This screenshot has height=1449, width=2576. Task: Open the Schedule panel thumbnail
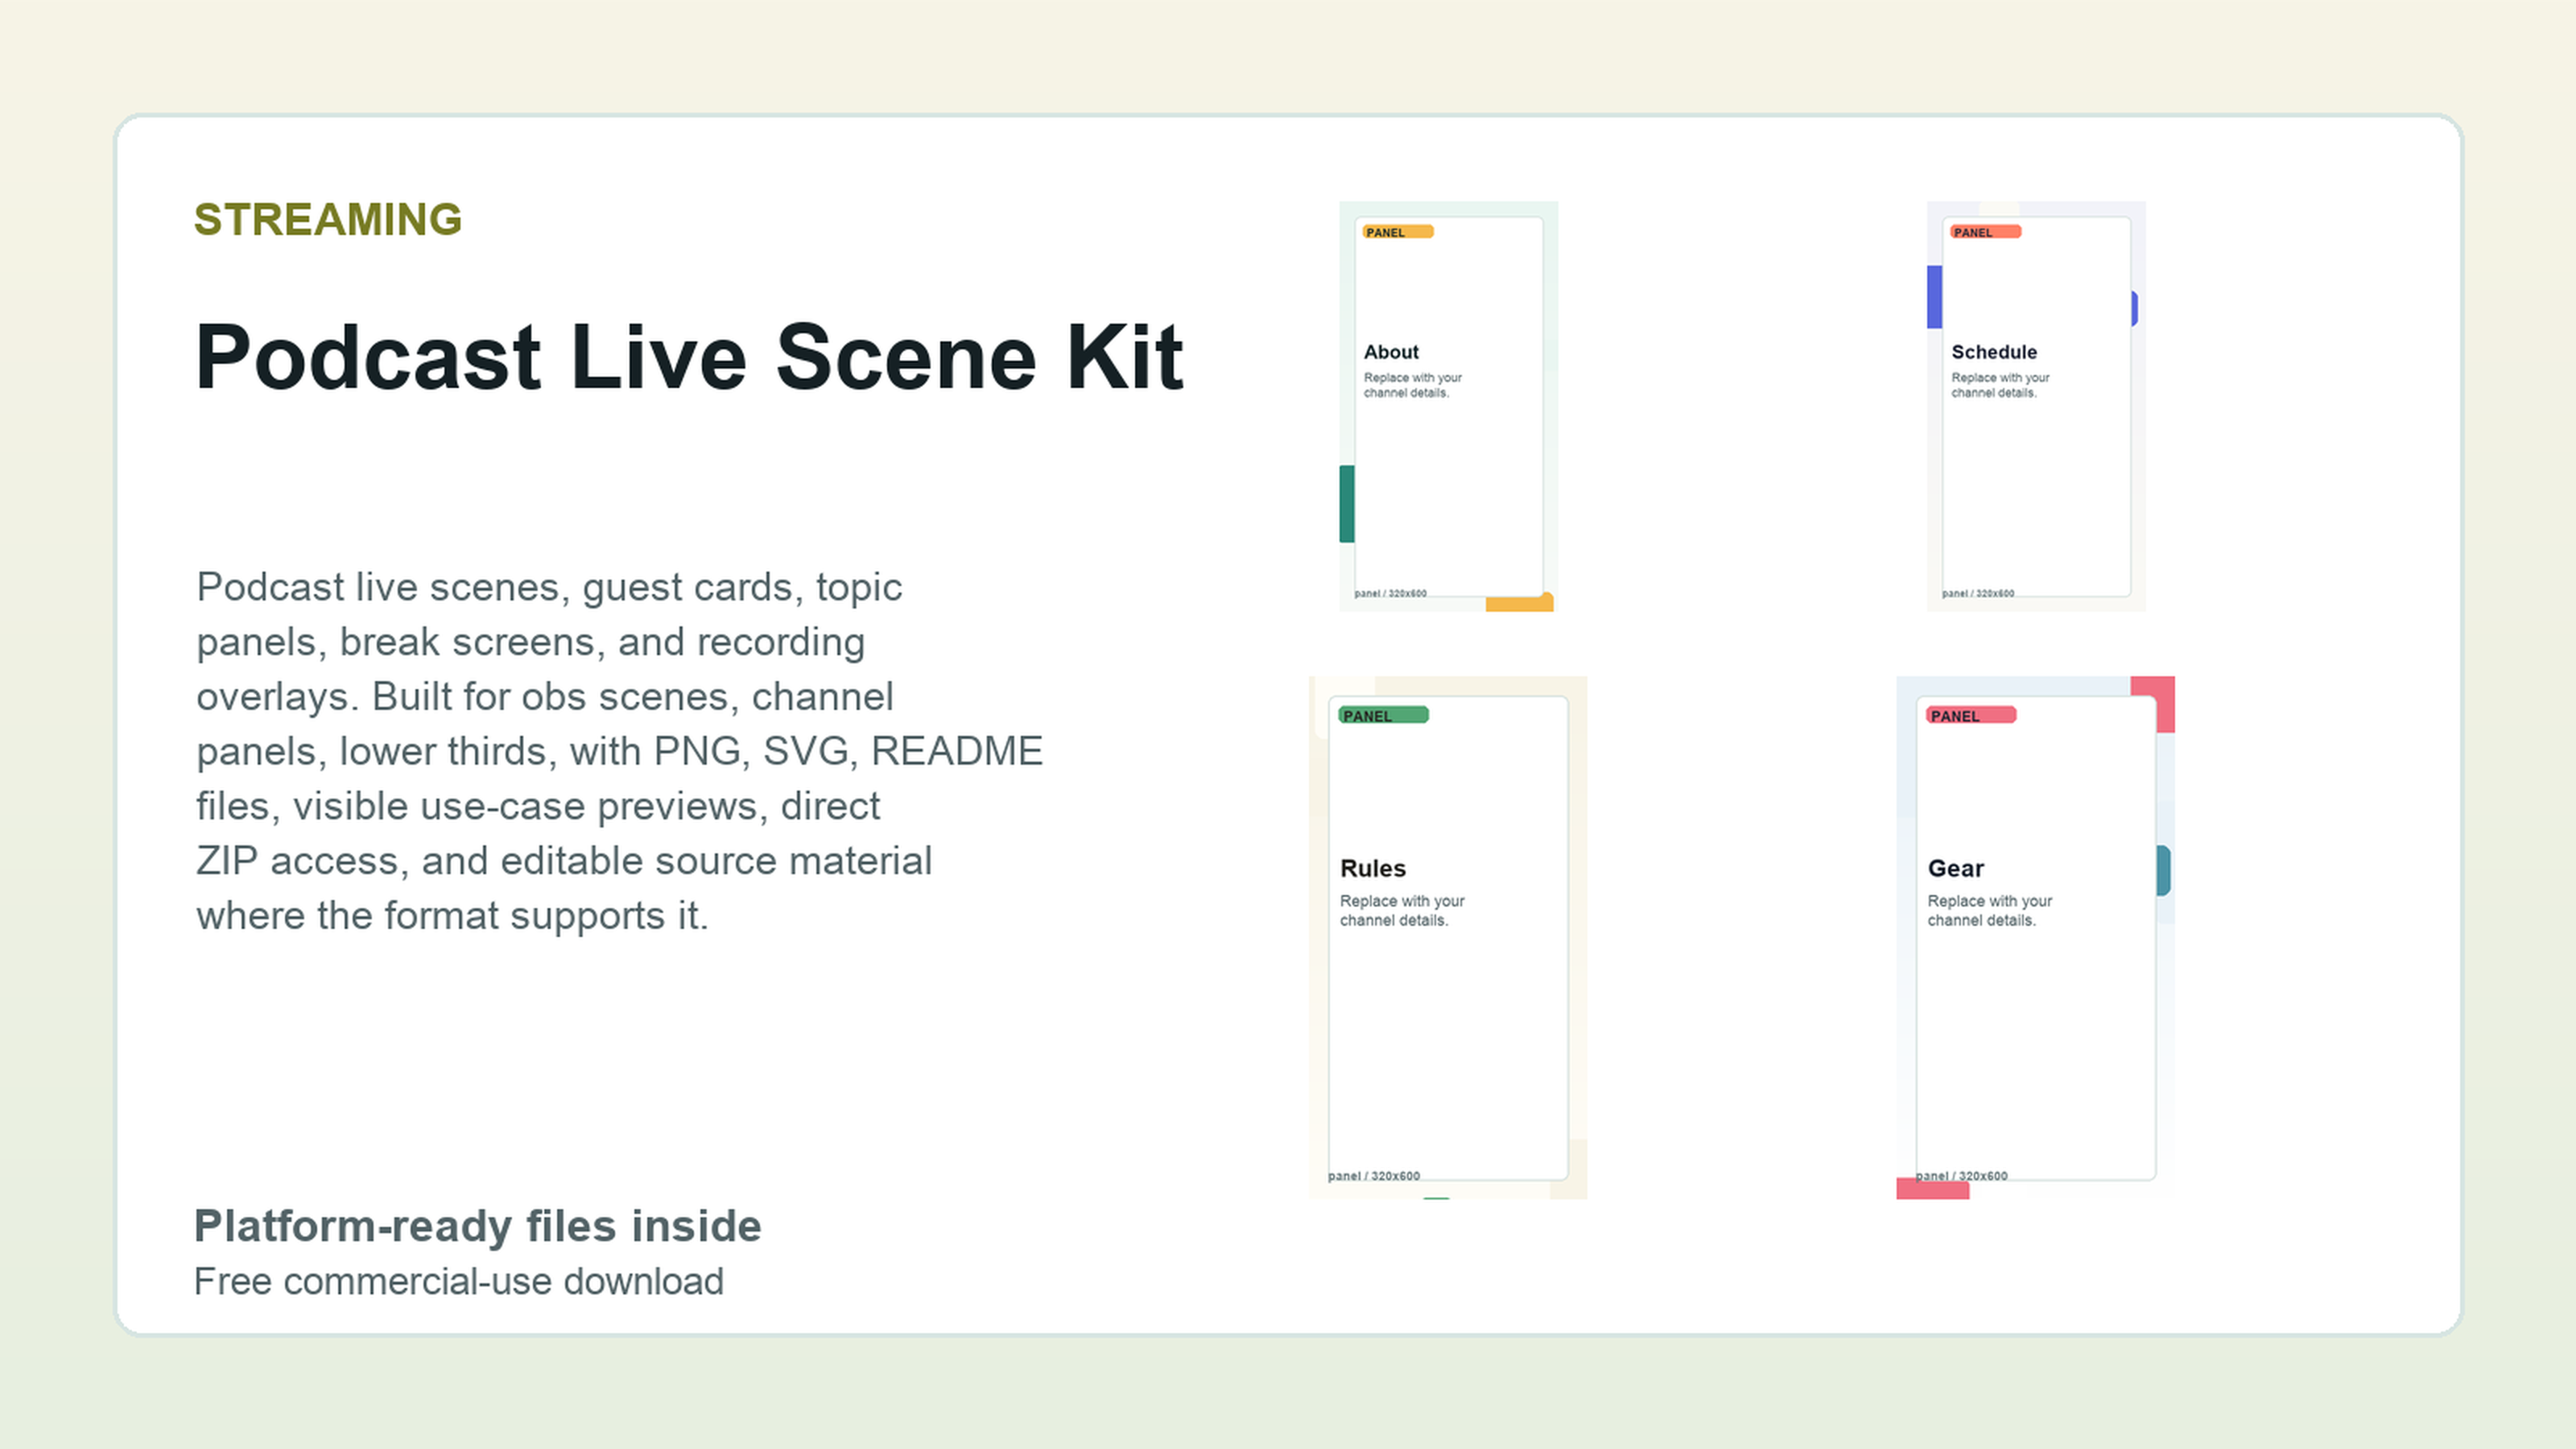2036,406
